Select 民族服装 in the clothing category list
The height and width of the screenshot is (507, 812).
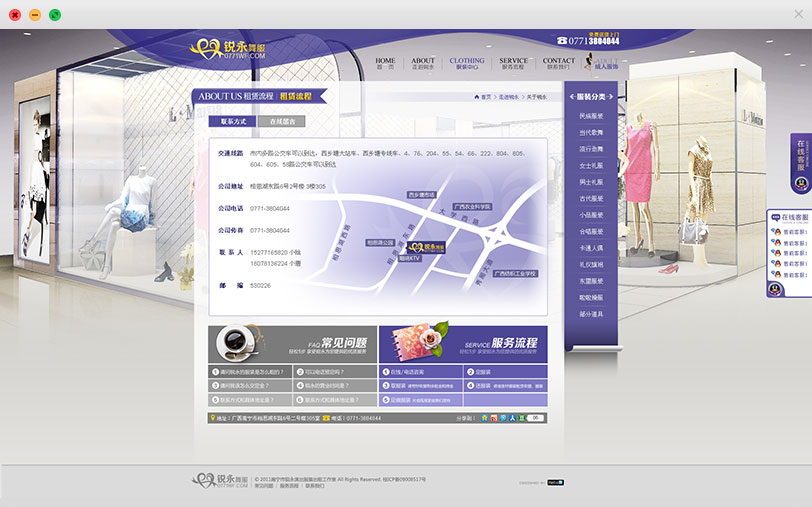pos(591,116)
